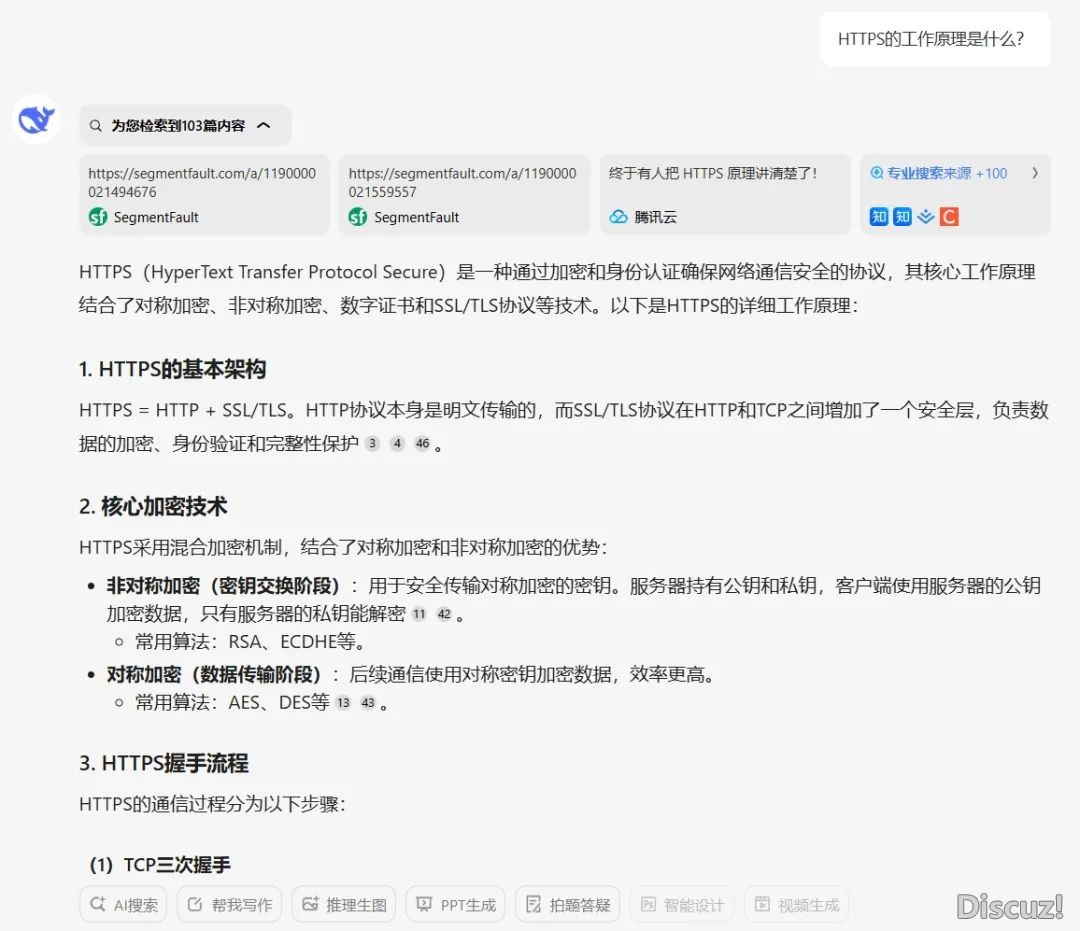Click the user message bubble HTTPS的工作原理是什么？

pos(935,39)
